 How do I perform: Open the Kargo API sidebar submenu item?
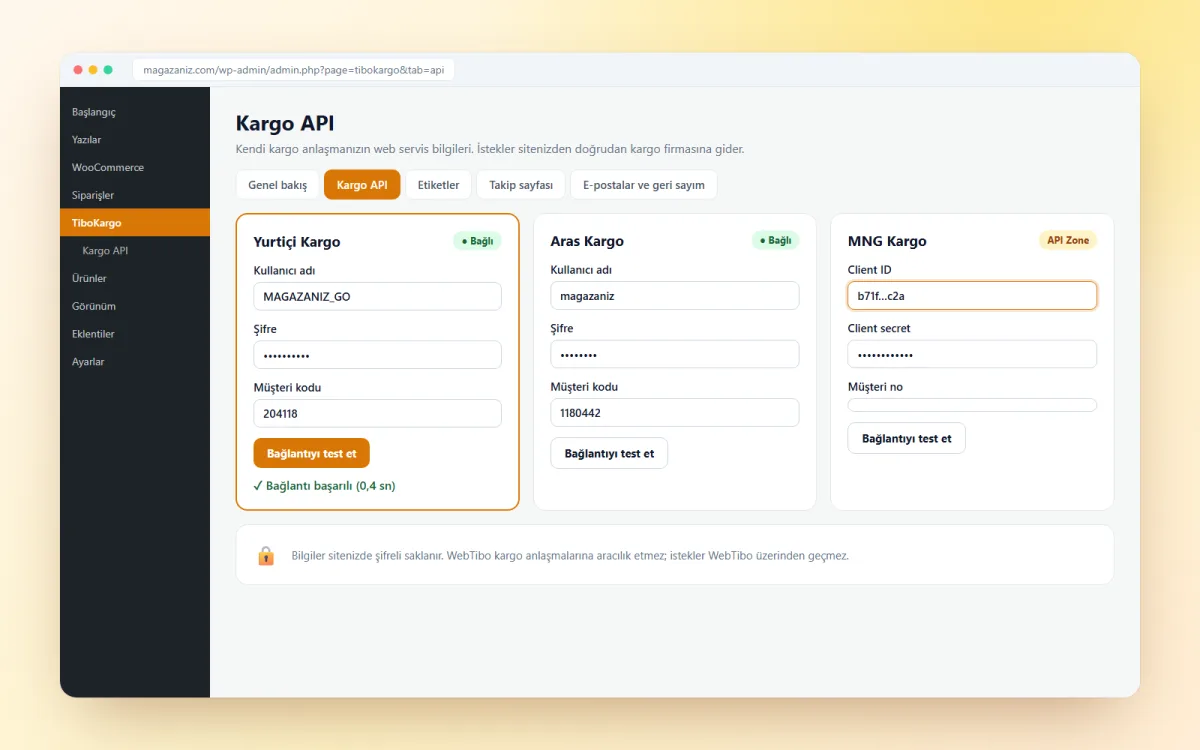pyautogui.click(x=135, y=251)
